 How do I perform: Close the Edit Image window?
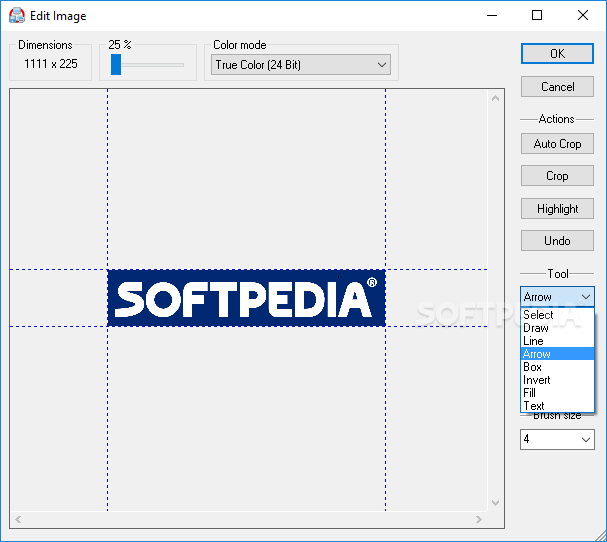(x=583, y=15)
